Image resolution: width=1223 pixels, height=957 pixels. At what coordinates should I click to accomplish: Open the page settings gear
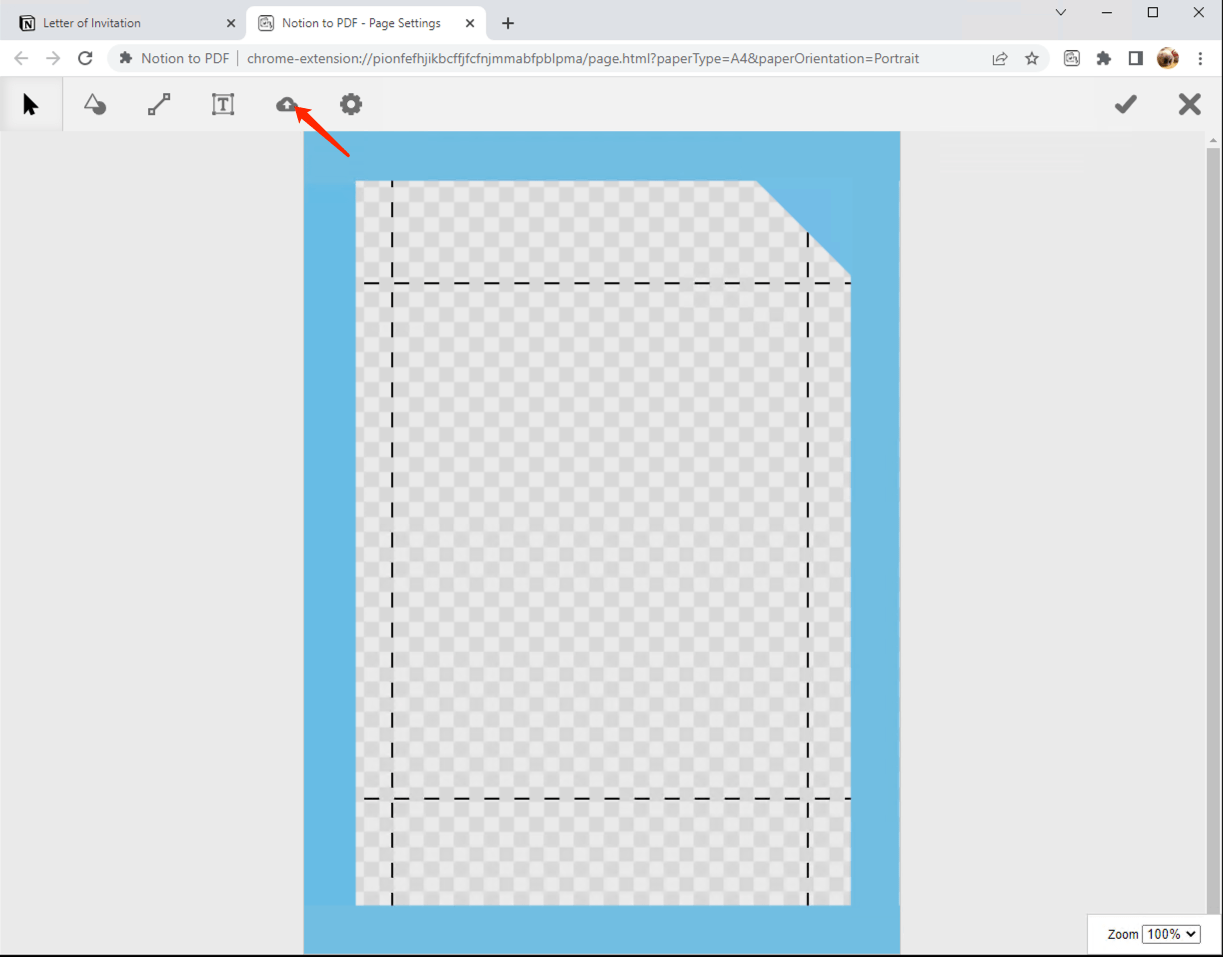[351, 104]
